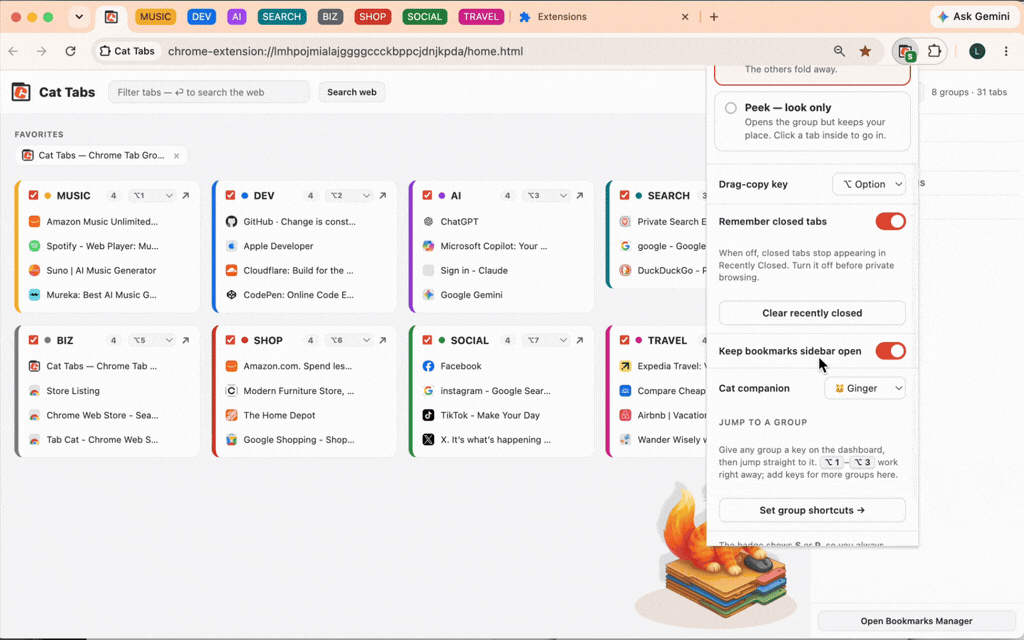The image size is (1024, 640).
Task: Pop out the BIZ group arrow icon
Action: pyautogui.click(x=185, y=340)
